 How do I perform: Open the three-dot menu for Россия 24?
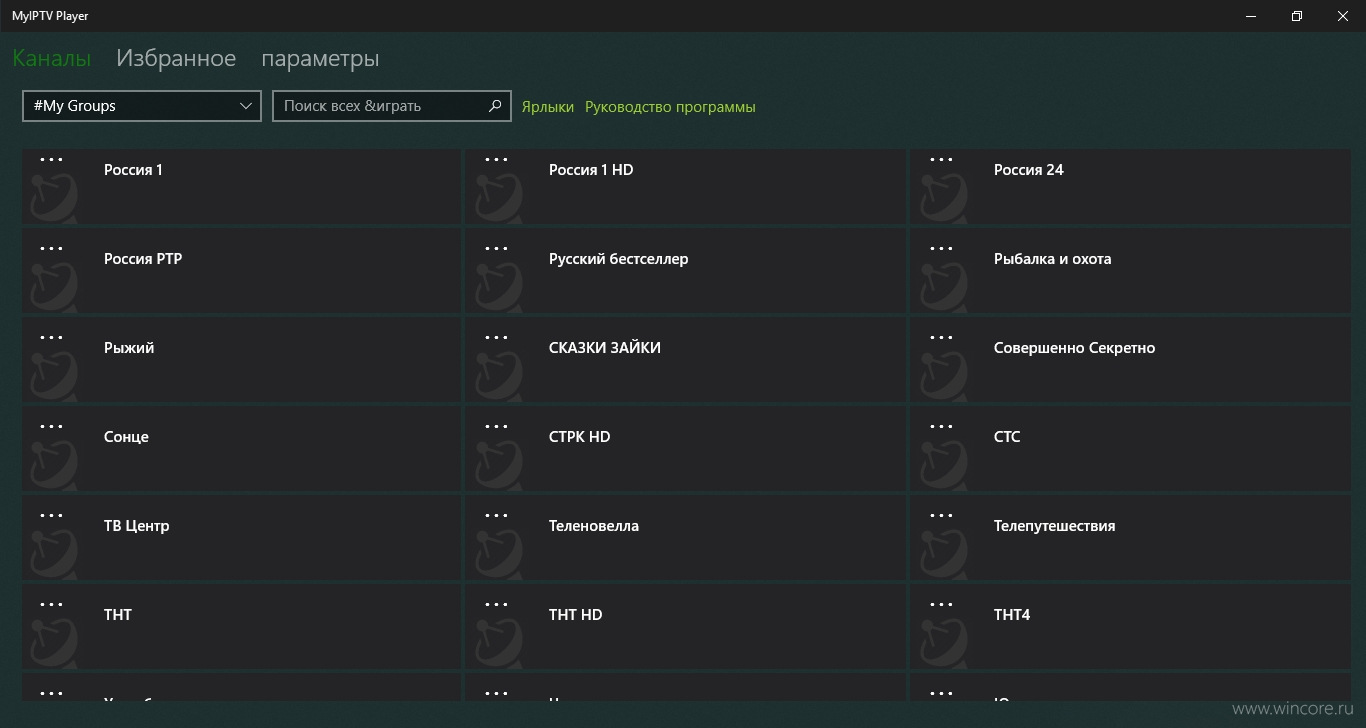point(941,160)
